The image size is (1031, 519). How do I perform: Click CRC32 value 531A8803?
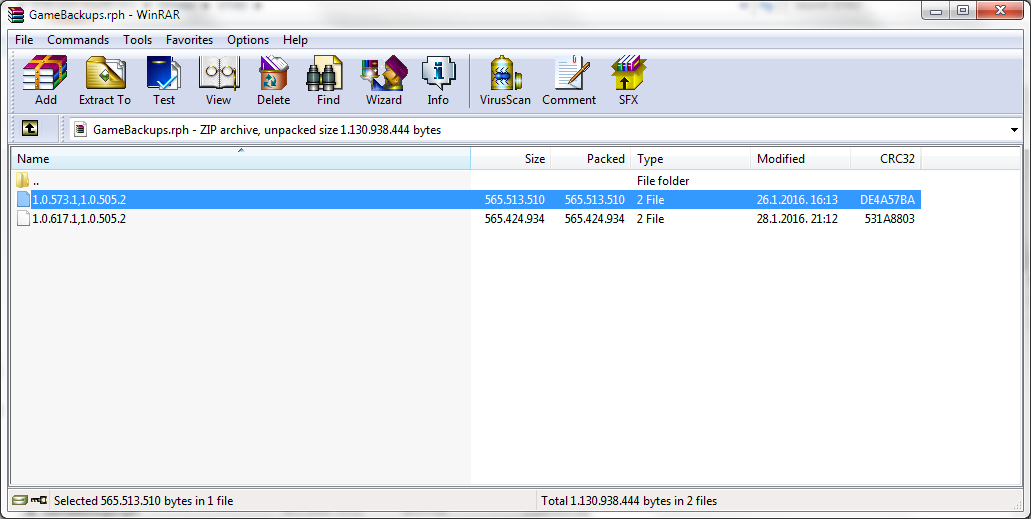point(889,218)
